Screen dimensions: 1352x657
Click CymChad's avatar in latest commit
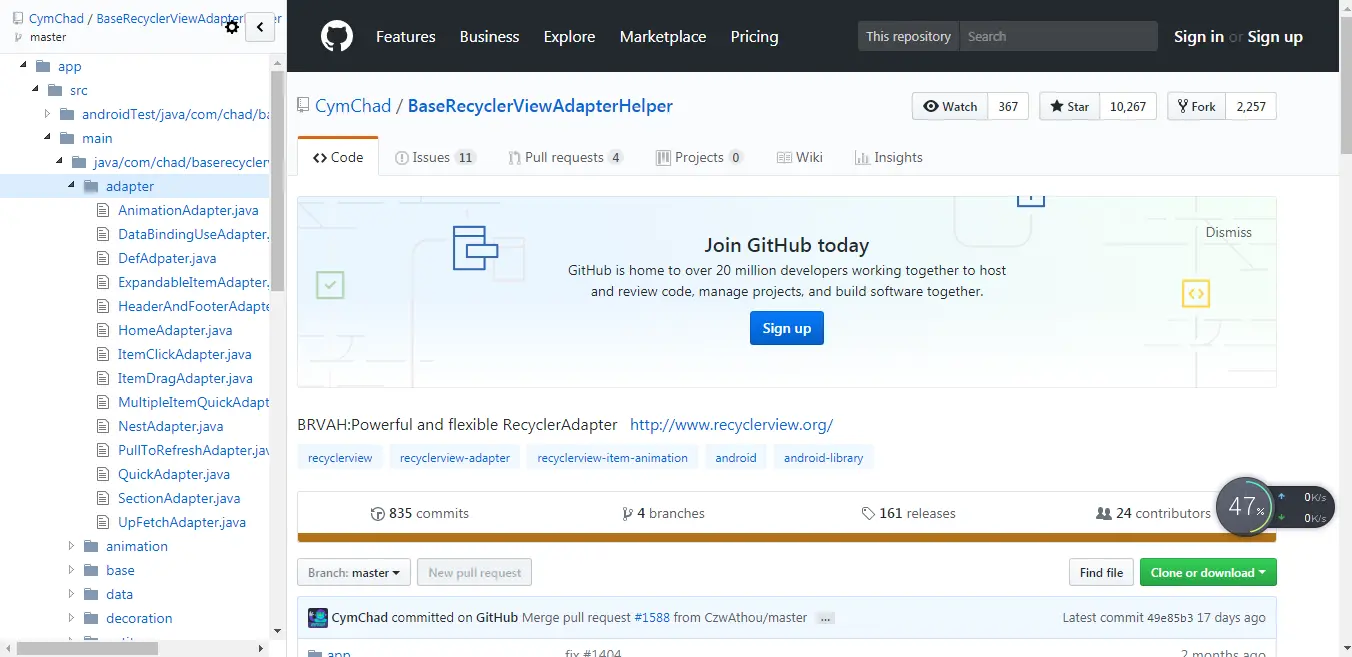pyautogui.click(x=318, y=617)
